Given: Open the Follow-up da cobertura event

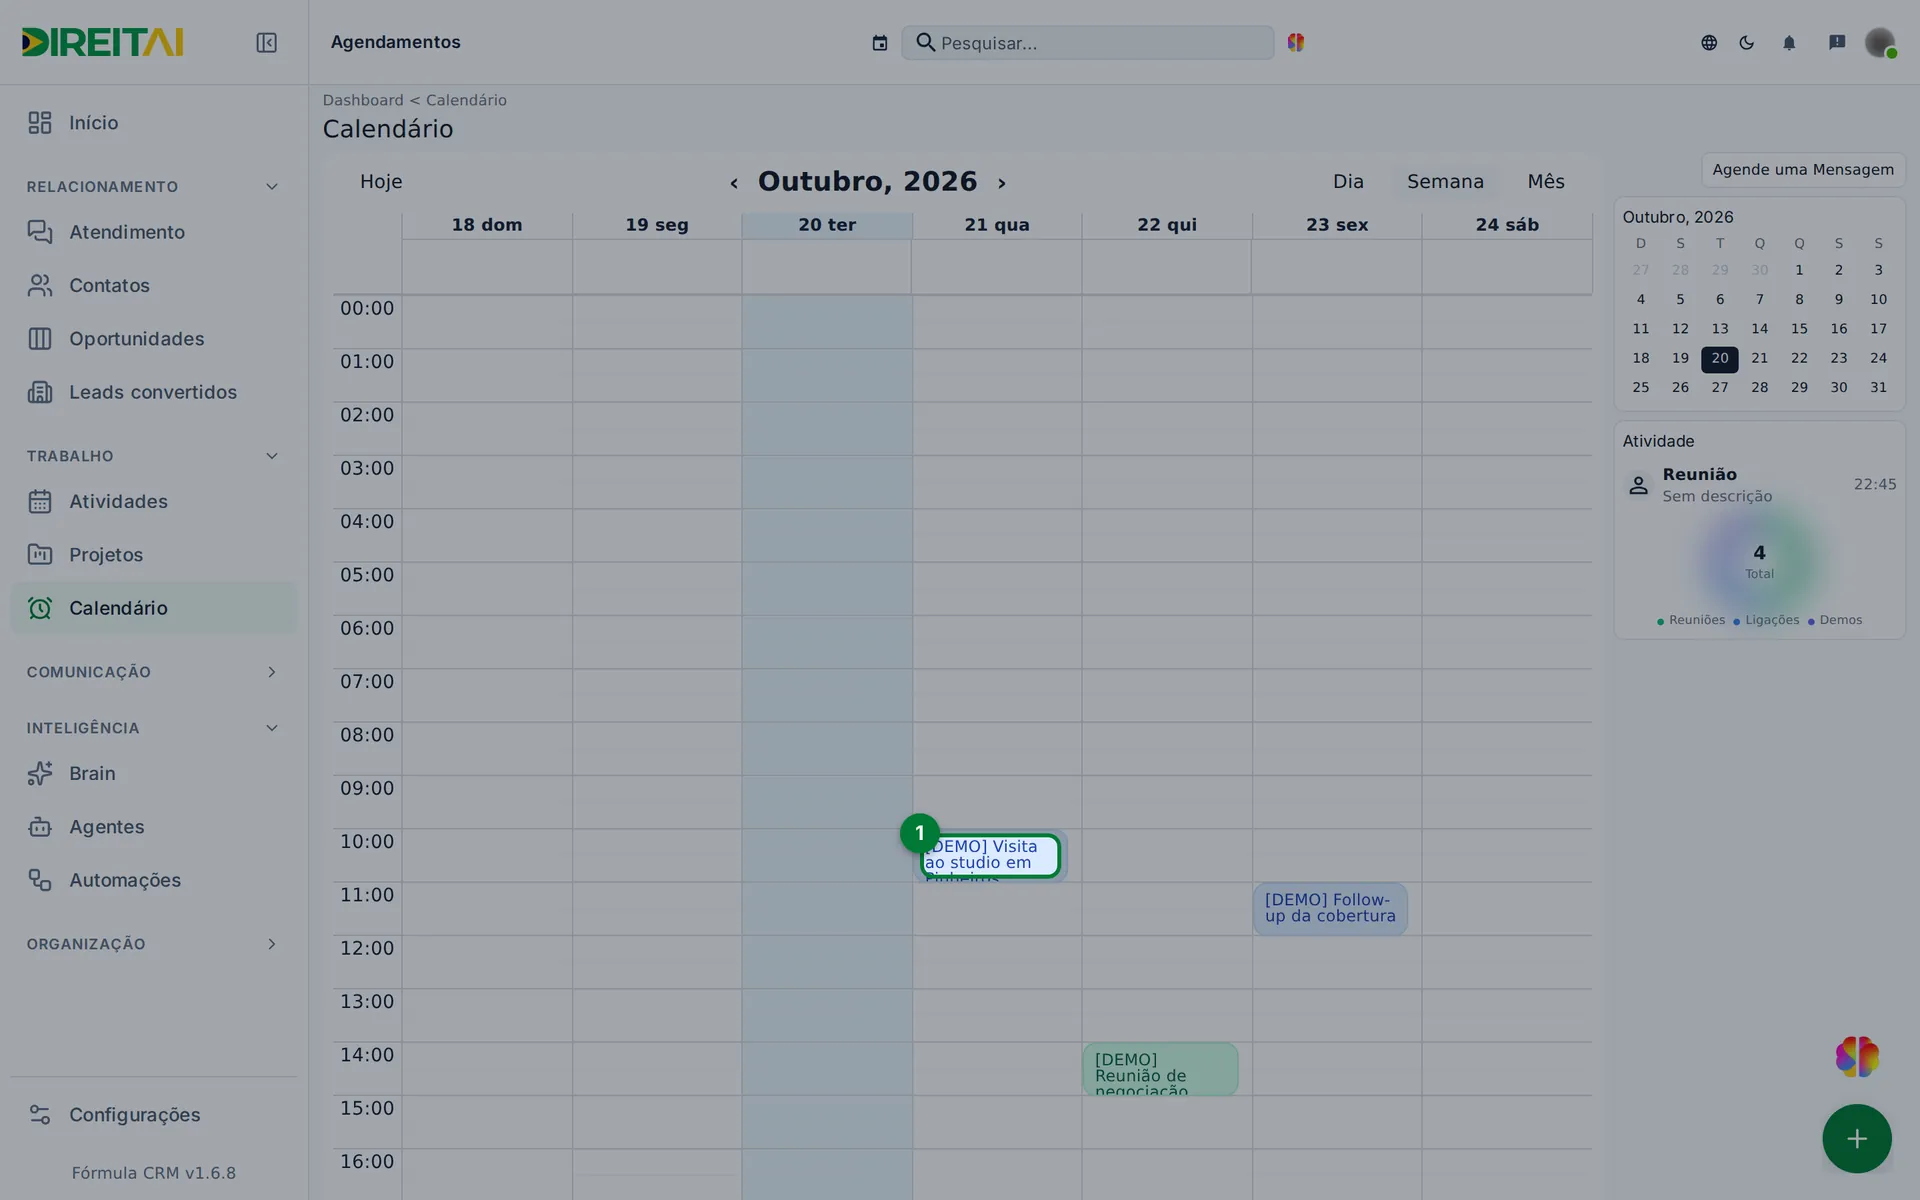Looking at the screenshot, I should pyautogui.click(x=1330, y=909).
